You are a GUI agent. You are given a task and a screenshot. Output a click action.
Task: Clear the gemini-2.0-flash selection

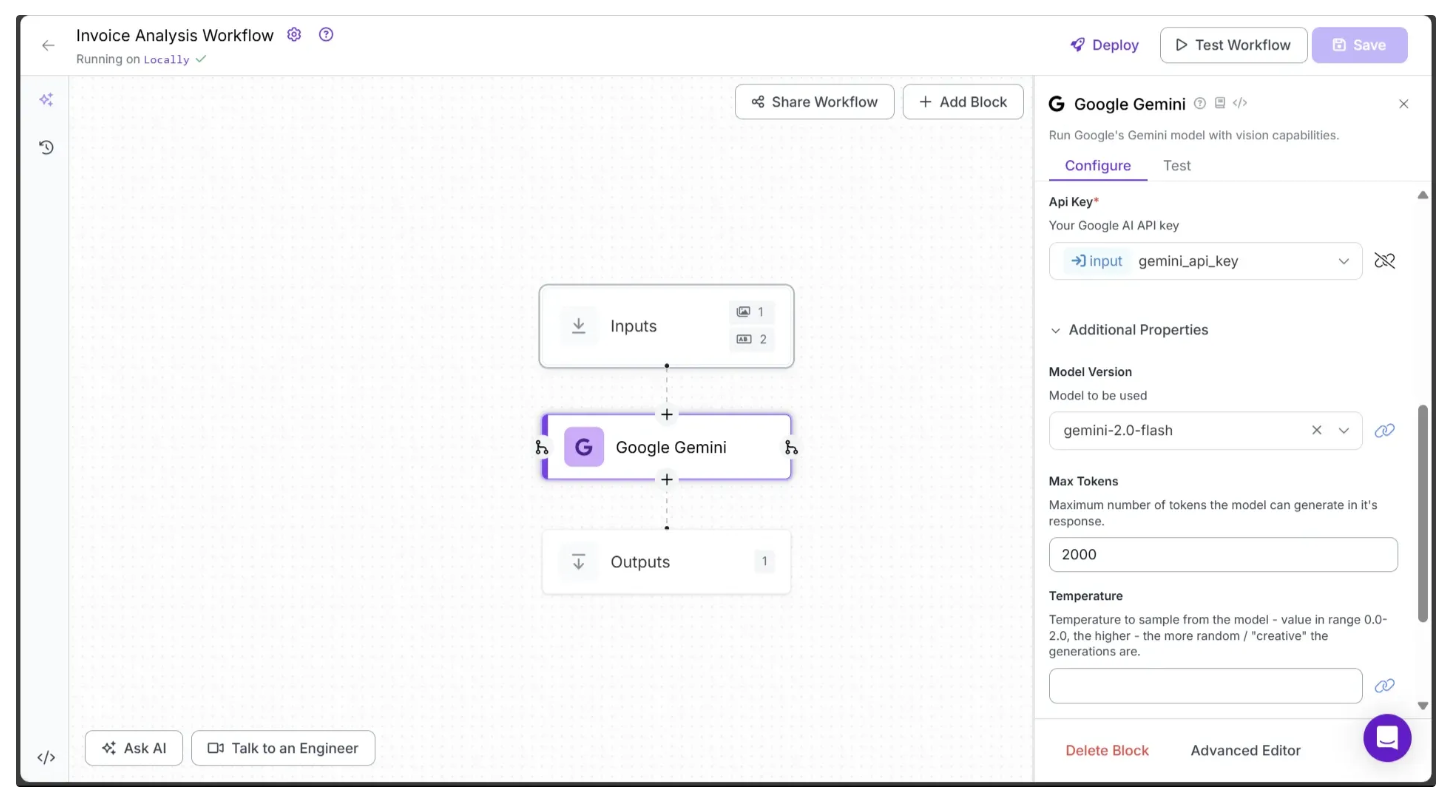(x=1317, y=430)
